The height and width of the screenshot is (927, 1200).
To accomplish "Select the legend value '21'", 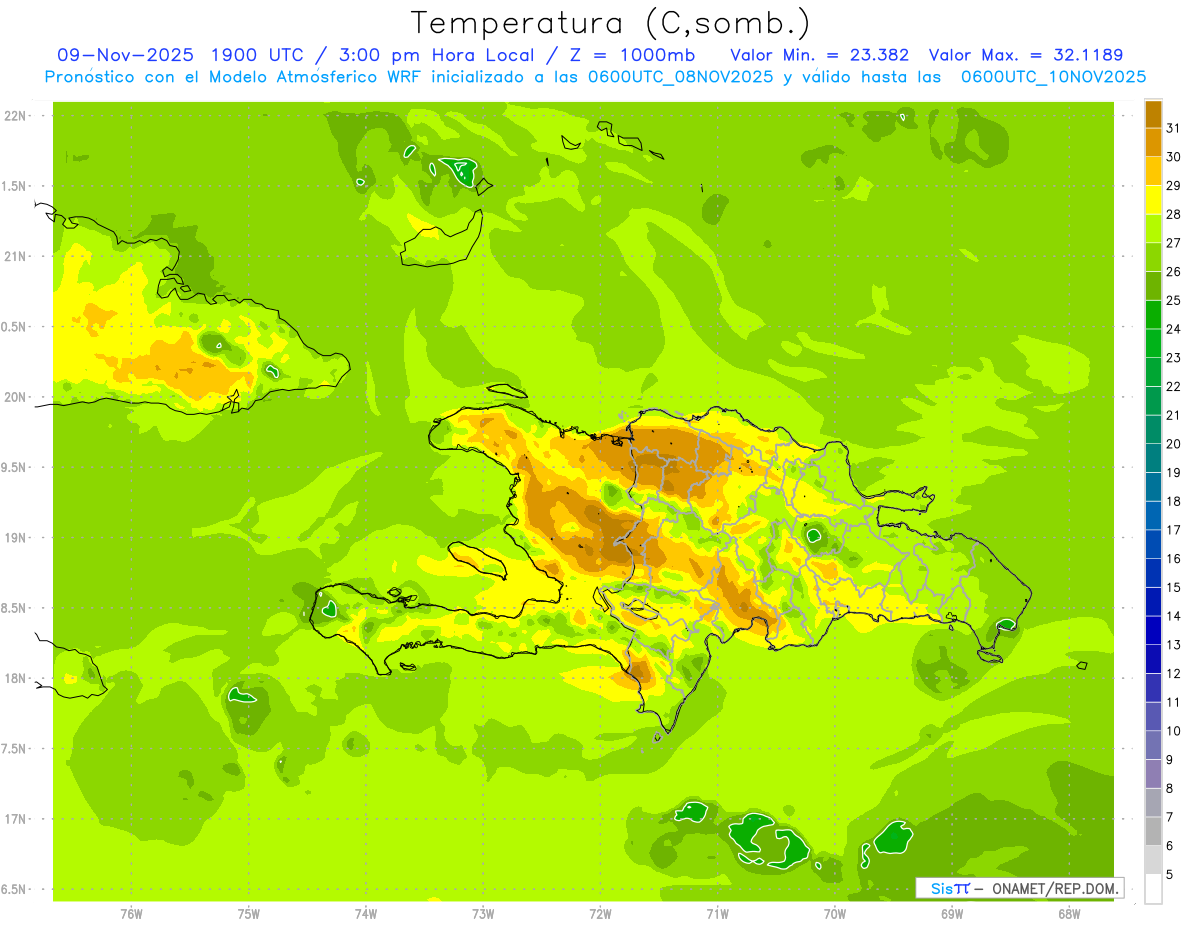I will (x=1174, y=415).
